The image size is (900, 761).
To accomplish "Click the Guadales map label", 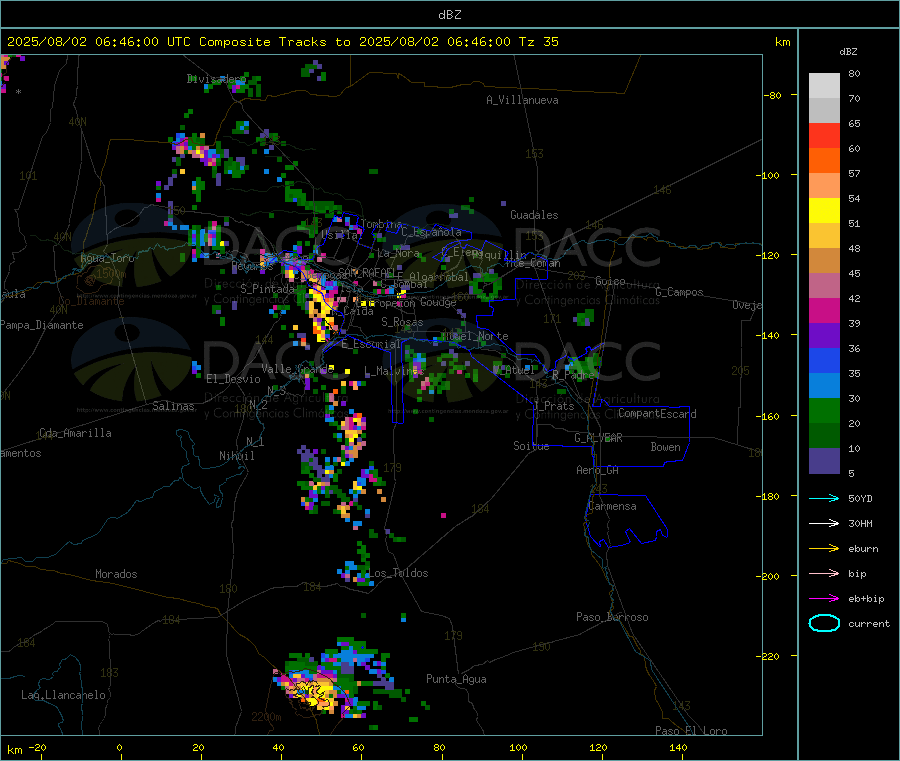I will (534, 215).
